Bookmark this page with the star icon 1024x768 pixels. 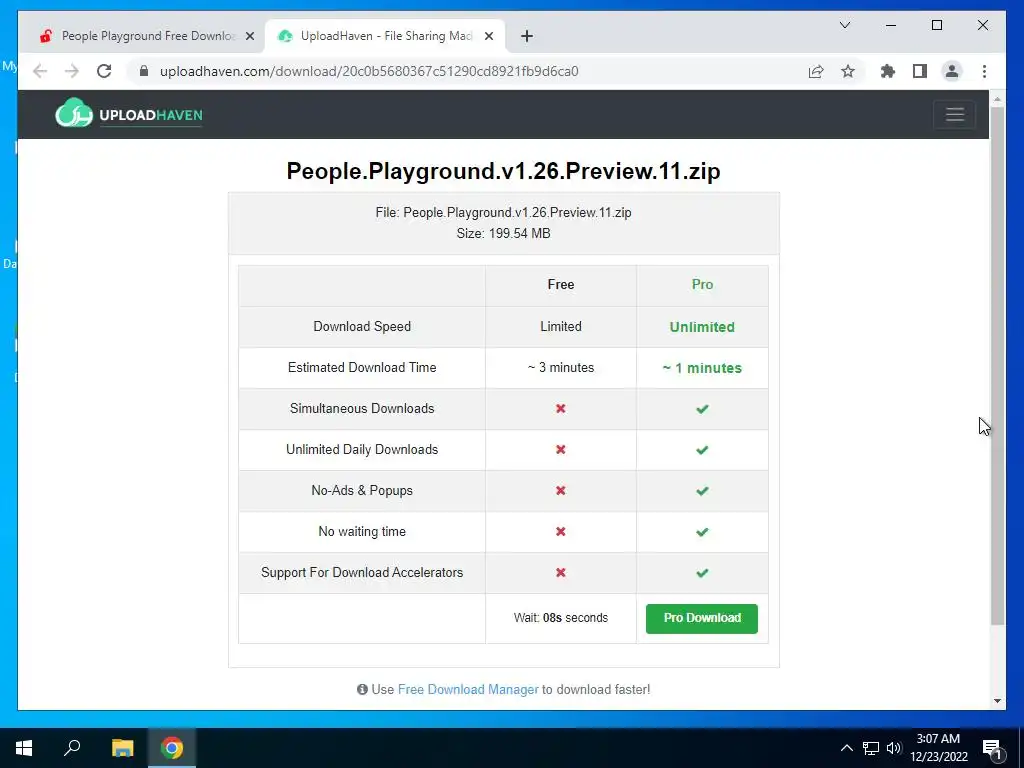(x=848, y=71)
